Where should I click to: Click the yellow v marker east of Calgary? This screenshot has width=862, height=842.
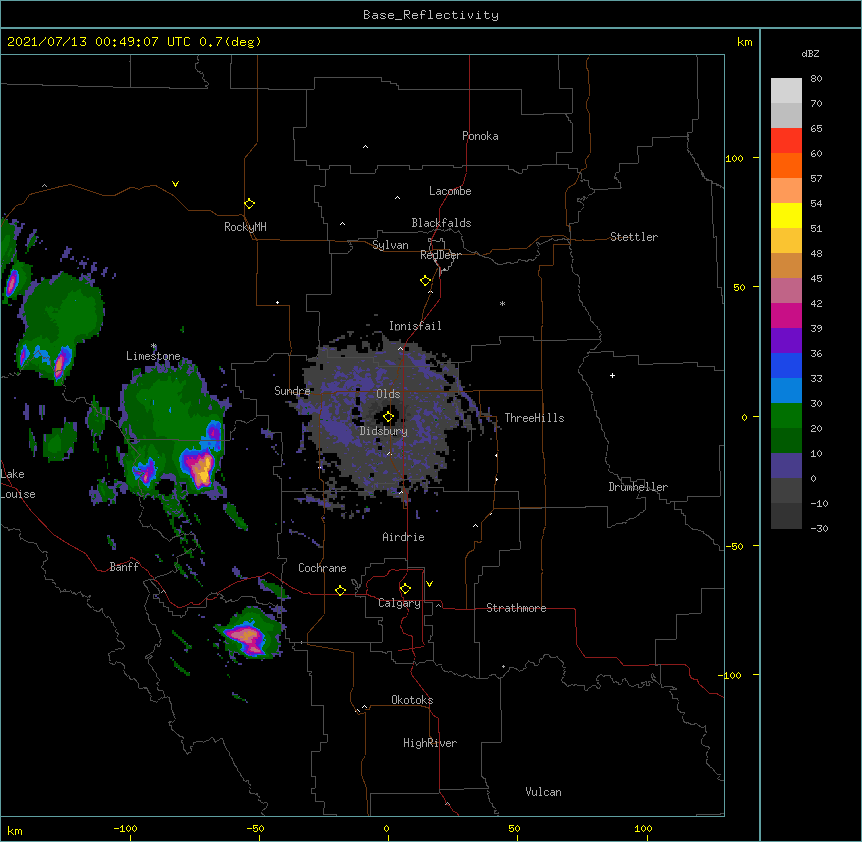point(429,584)
